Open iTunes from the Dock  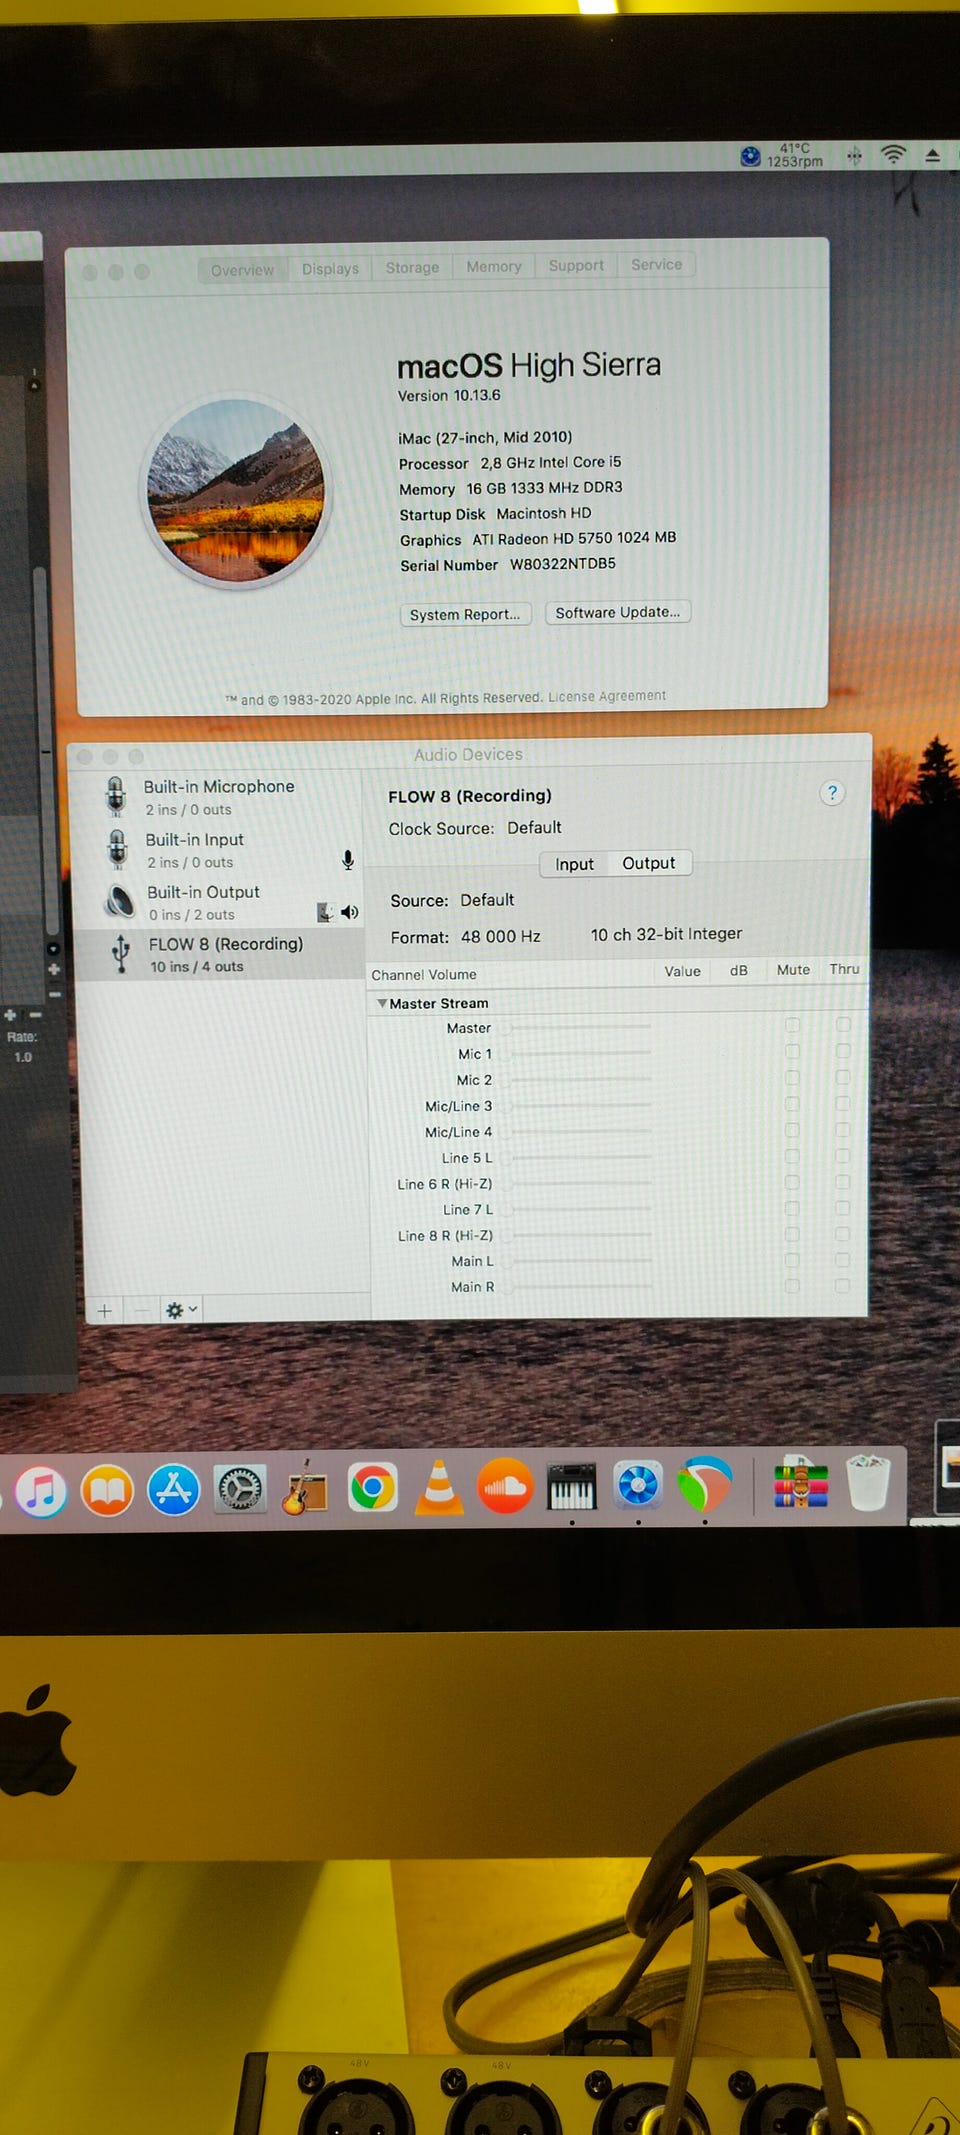pyautogui.click(x=41, y=1490)
